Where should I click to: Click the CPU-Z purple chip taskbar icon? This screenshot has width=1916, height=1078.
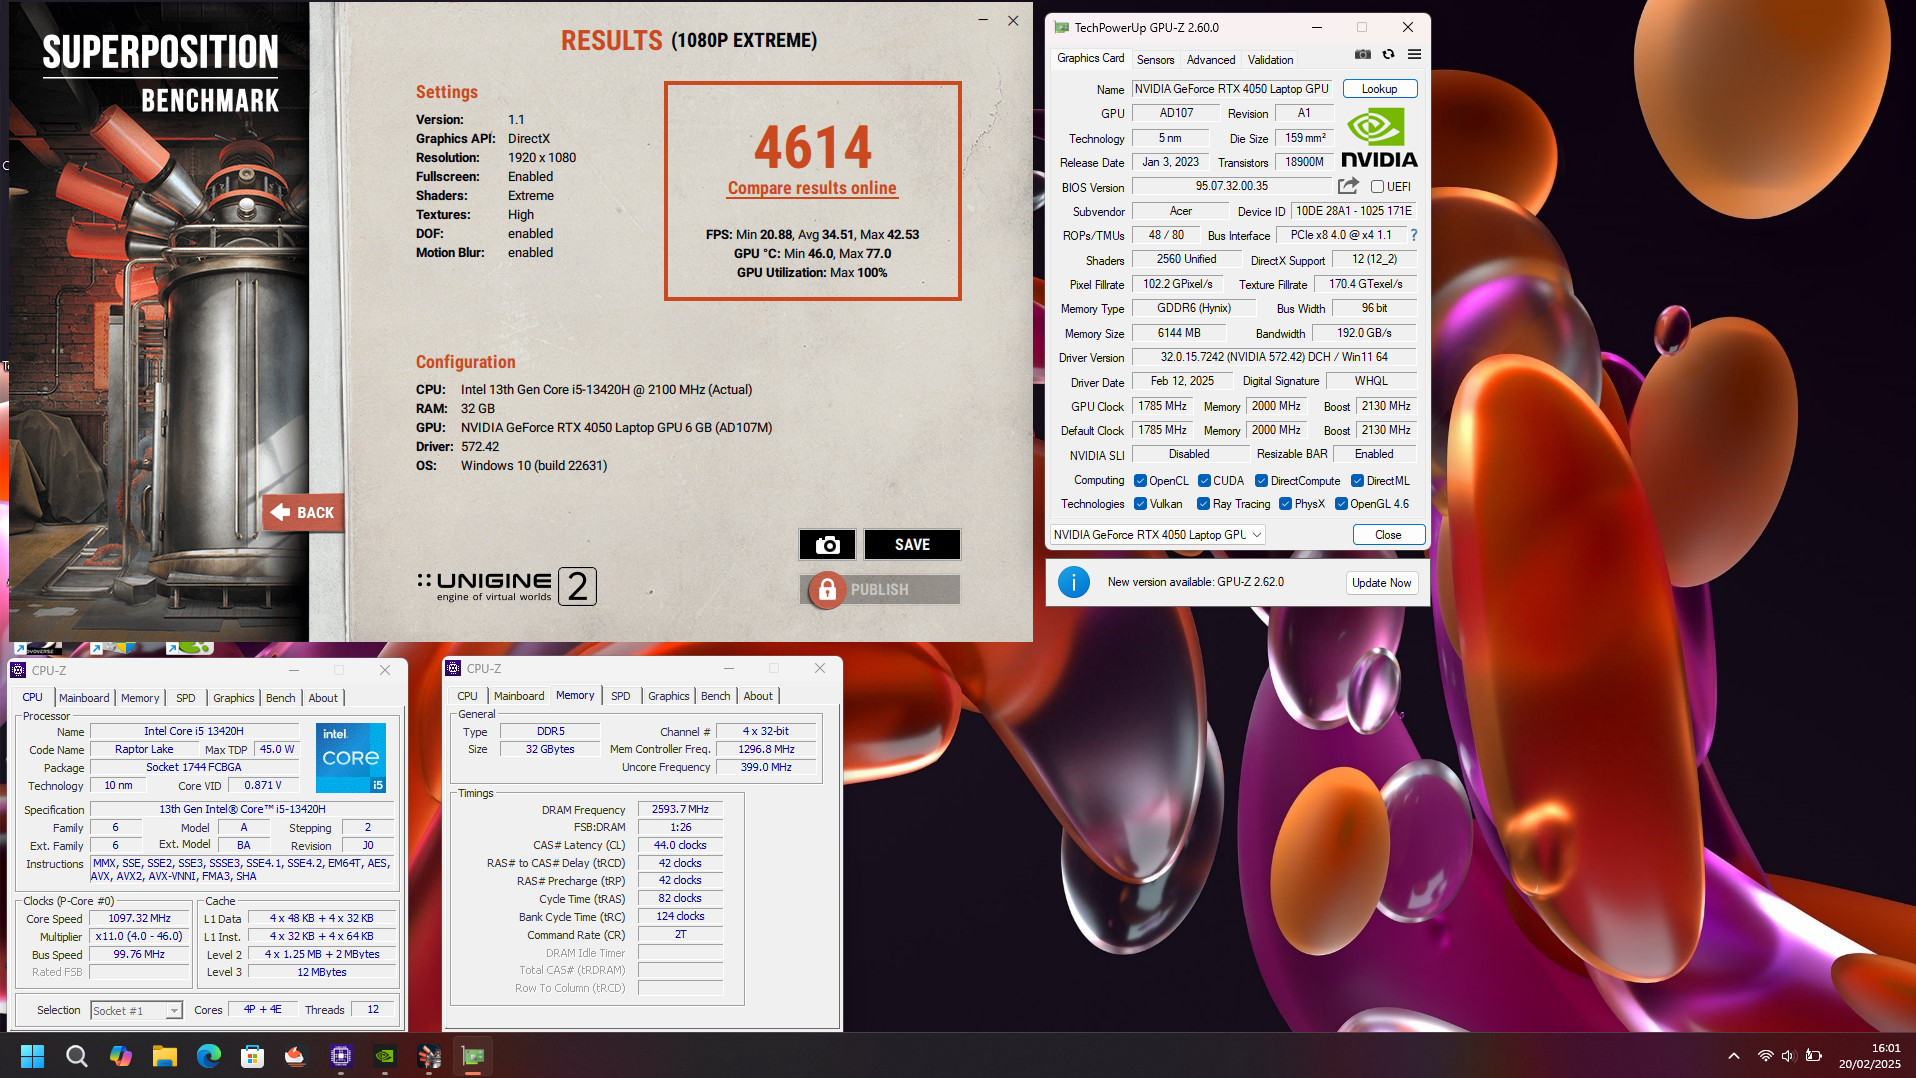341,1056
